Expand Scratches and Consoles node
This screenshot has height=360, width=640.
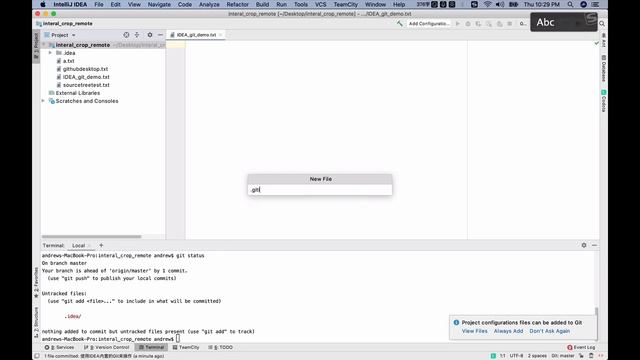click(43, 101)
